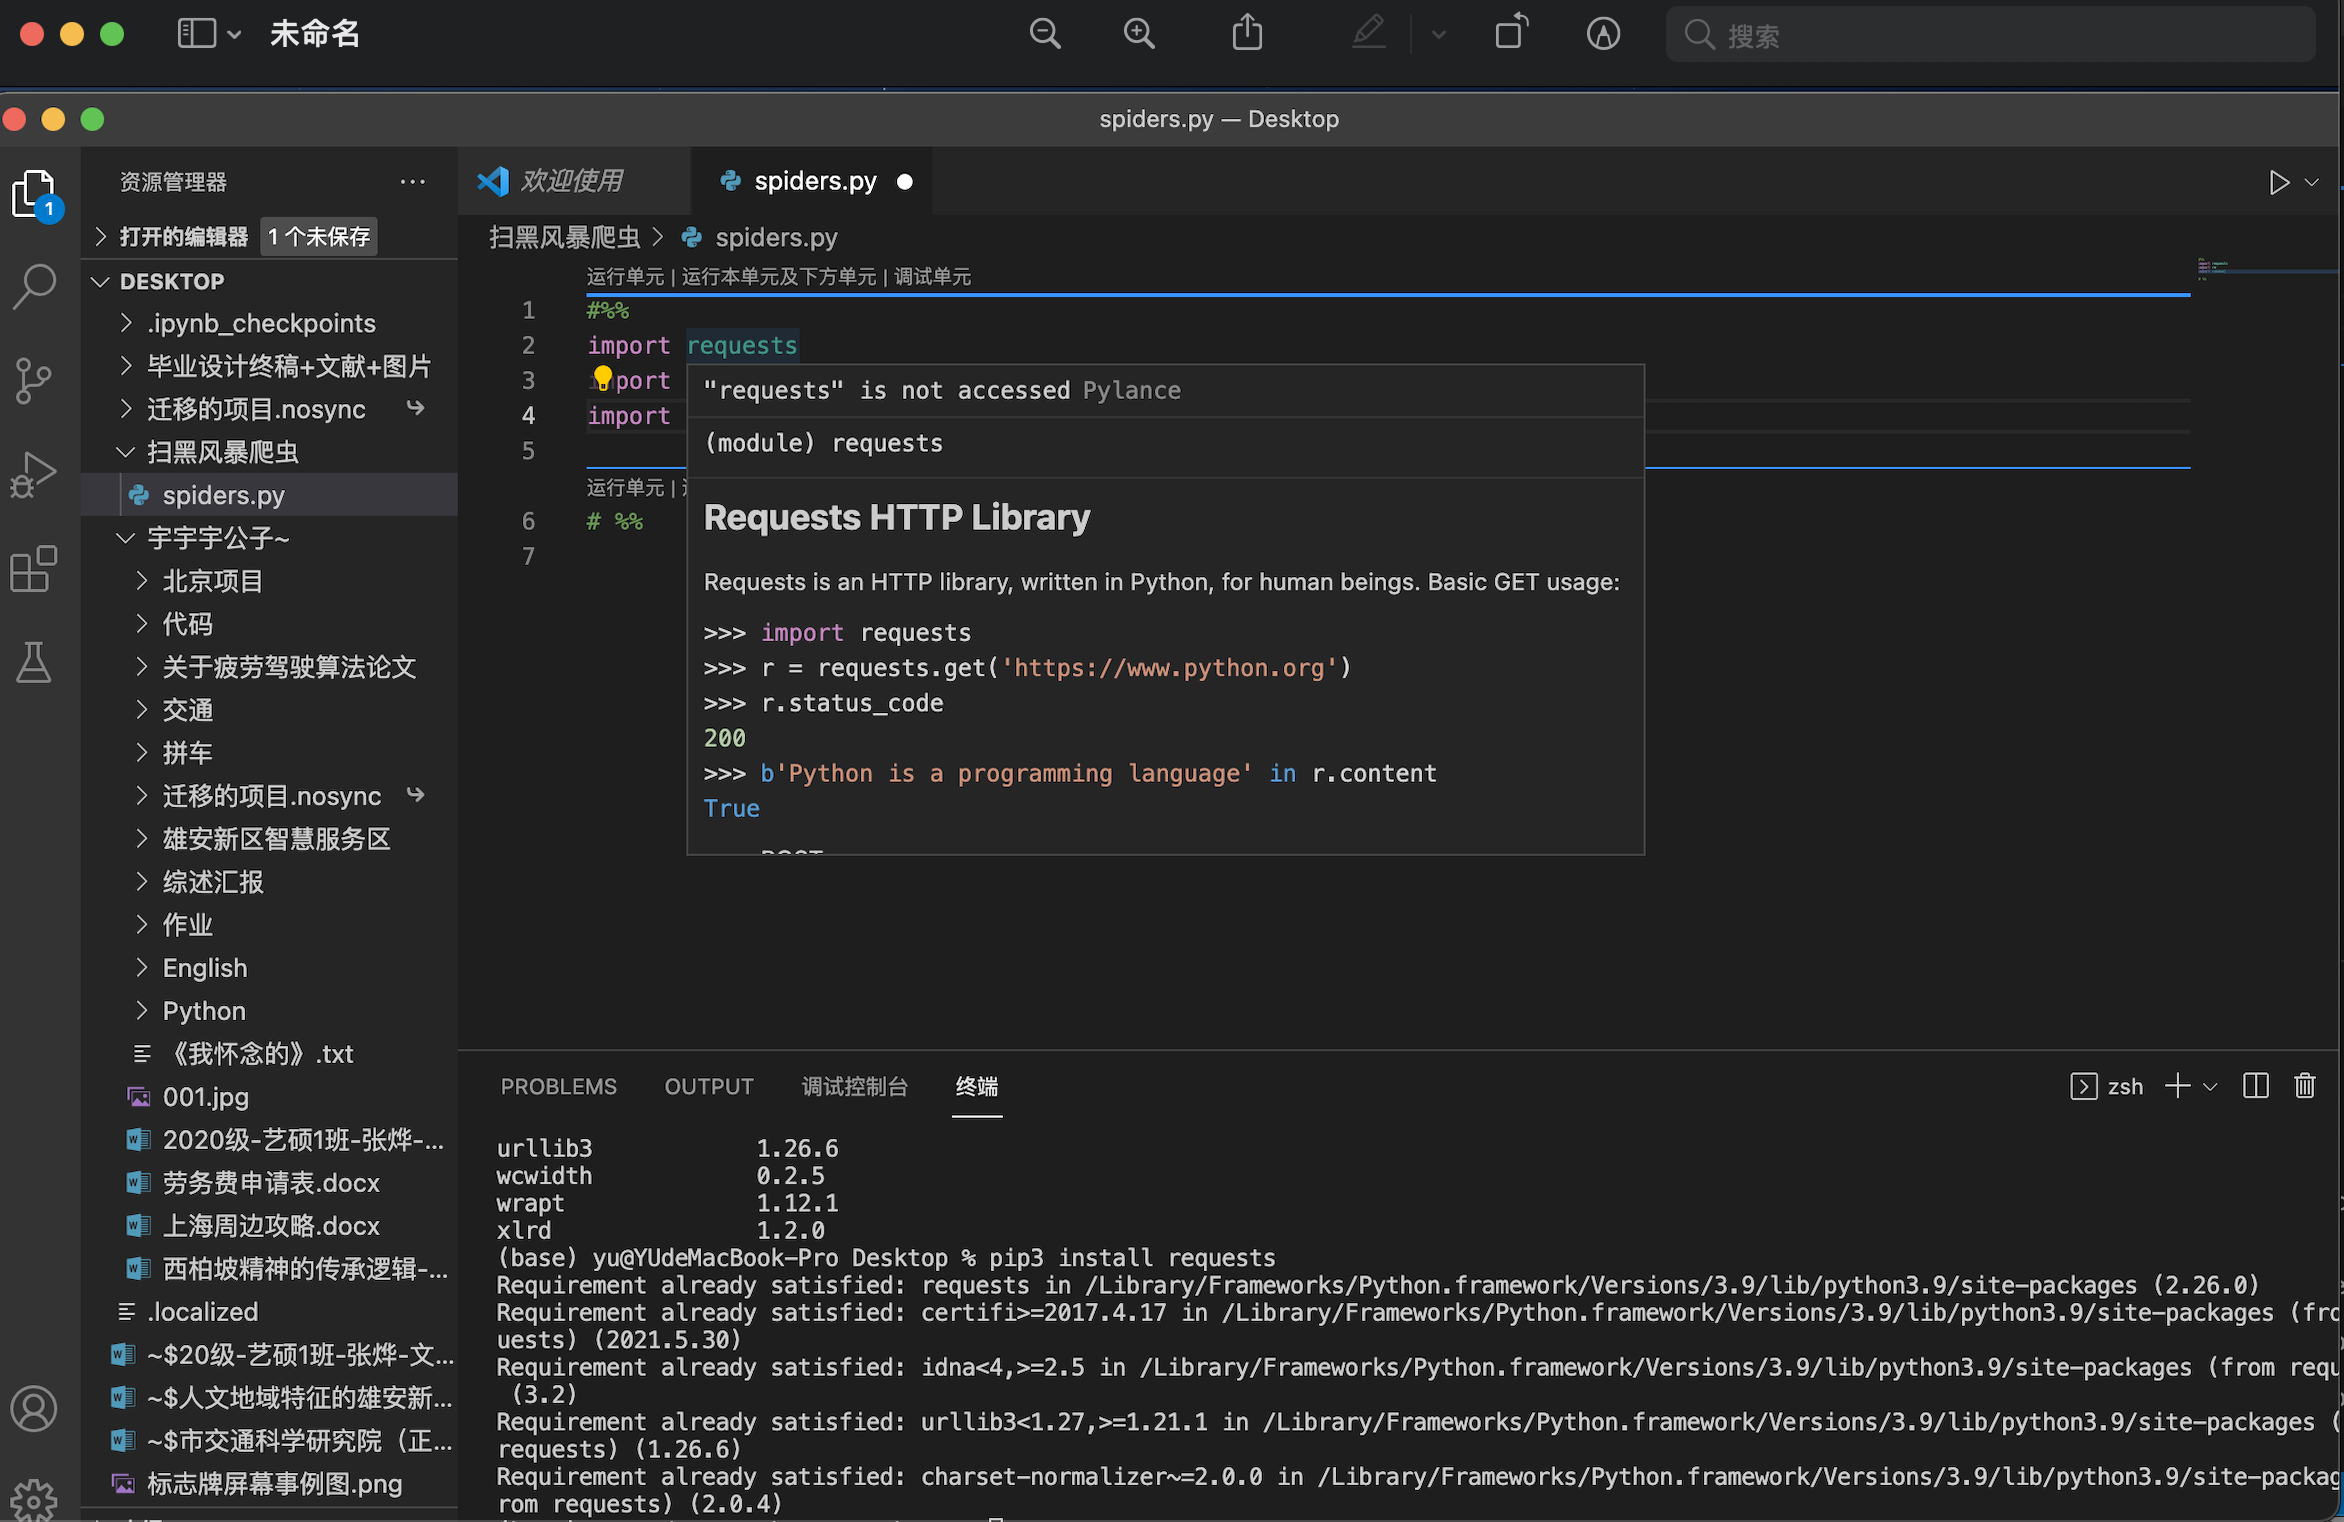Open the Accounts icon
Image resolution: width=2344 pixels, height=1522 pixels.
point(34,1409)
